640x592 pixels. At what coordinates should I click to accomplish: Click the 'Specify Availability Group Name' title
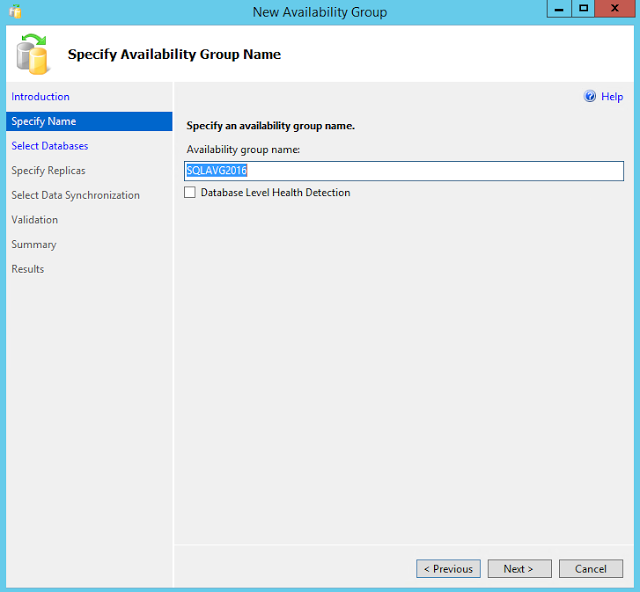tap(174, 54)
